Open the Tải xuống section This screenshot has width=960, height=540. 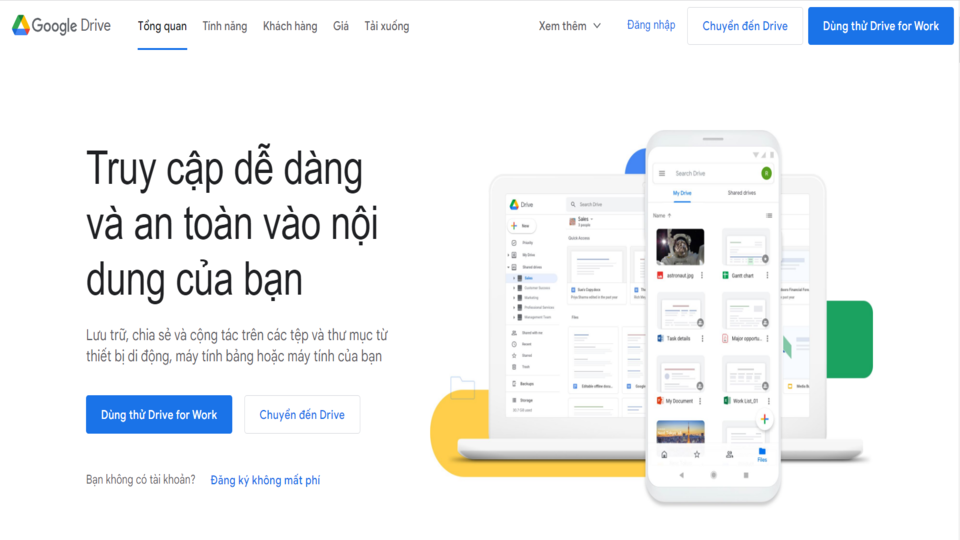[x=387, y=26]
